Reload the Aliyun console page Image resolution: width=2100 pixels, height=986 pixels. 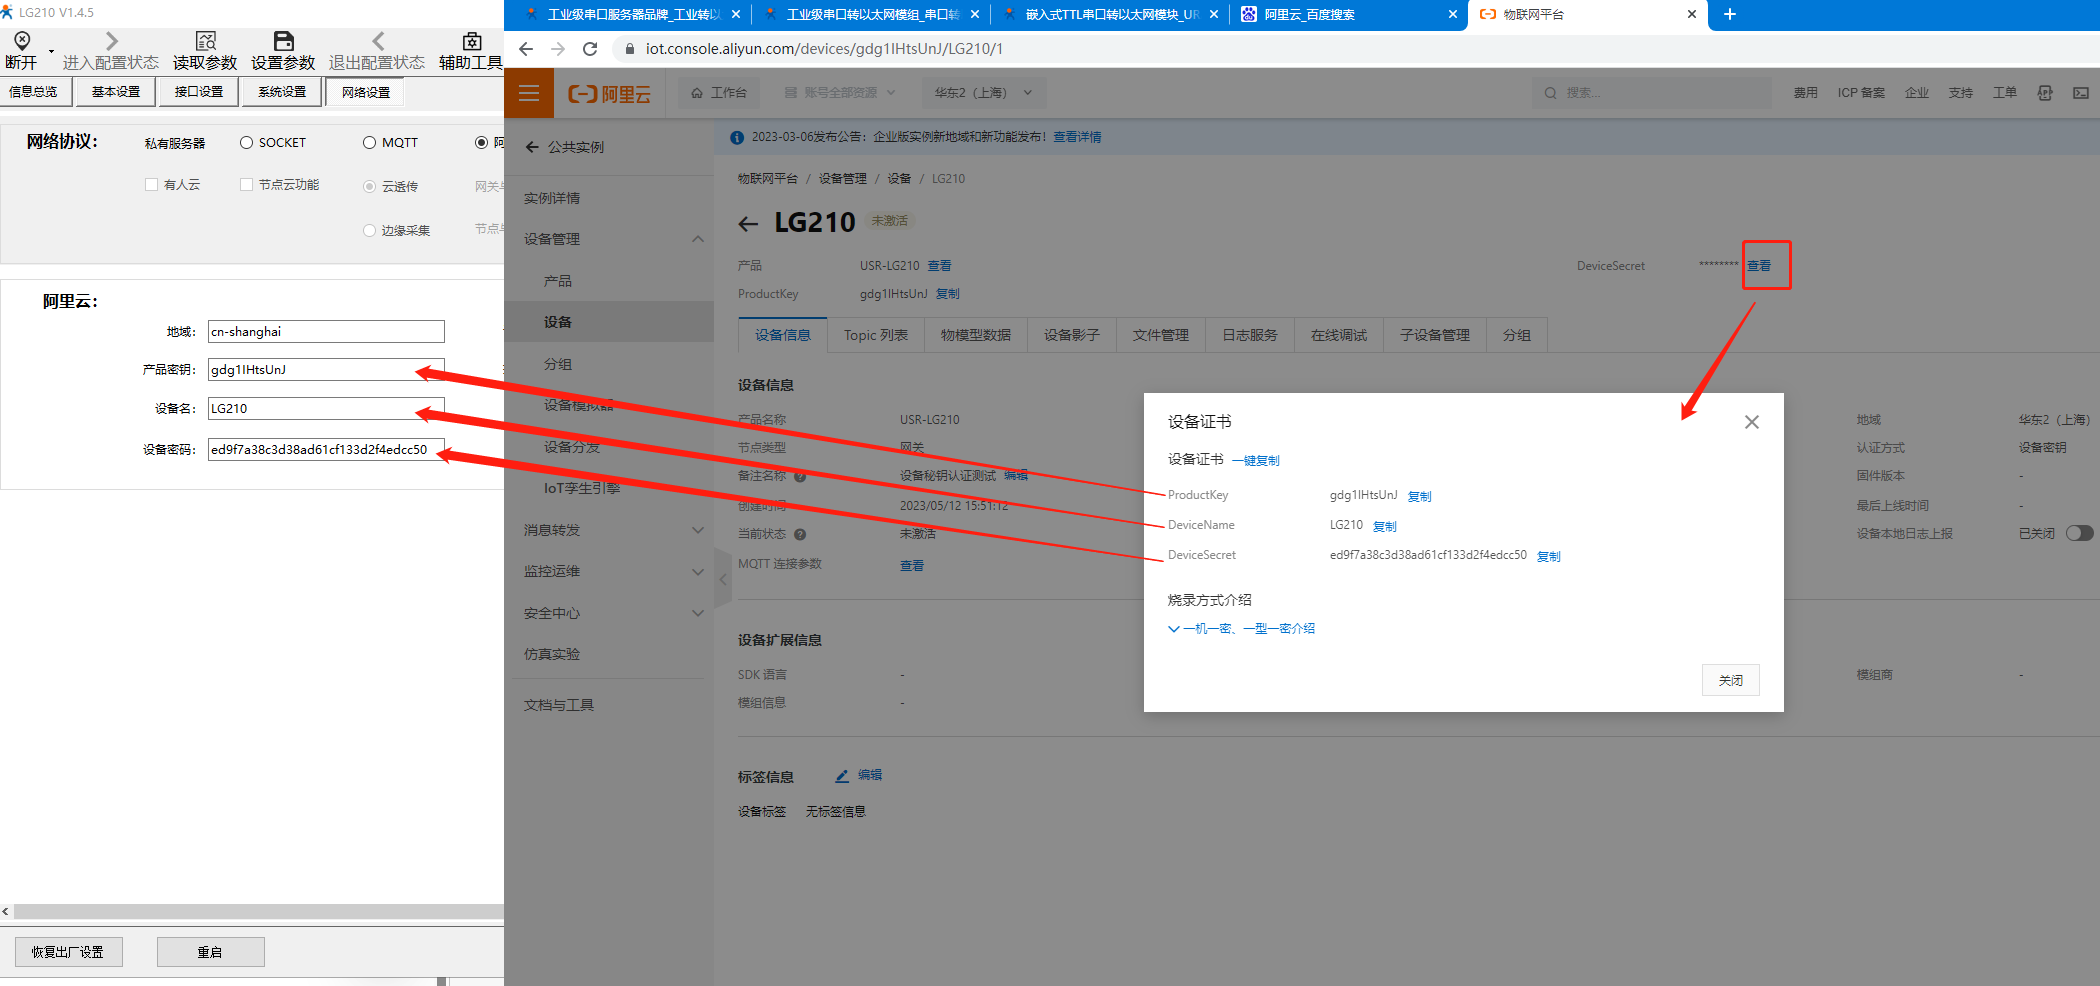pos(590,48)
